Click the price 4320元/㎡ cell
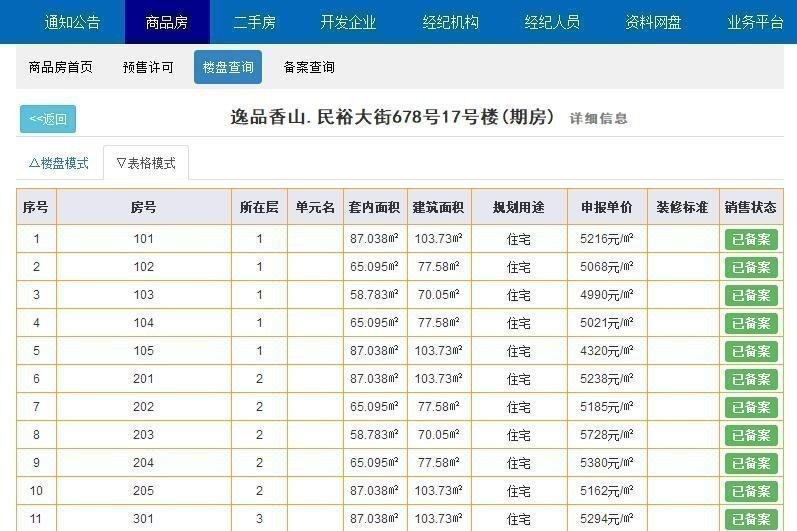The image size is (797, 531). tap(607, 351)
